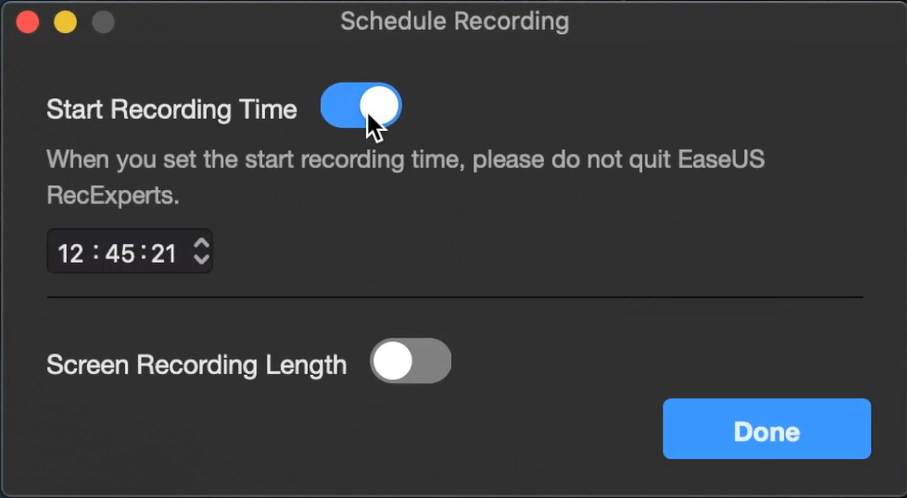Image resolution: width=907 pixels, height=498 pixels.
Task: Select the seconds value 21
Action: (x=164, y=253)
